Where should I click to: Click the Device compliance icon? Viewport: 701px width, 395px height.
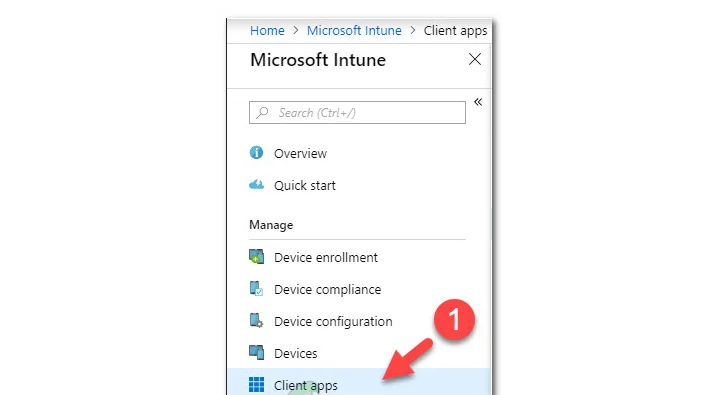tap(256, 289)
